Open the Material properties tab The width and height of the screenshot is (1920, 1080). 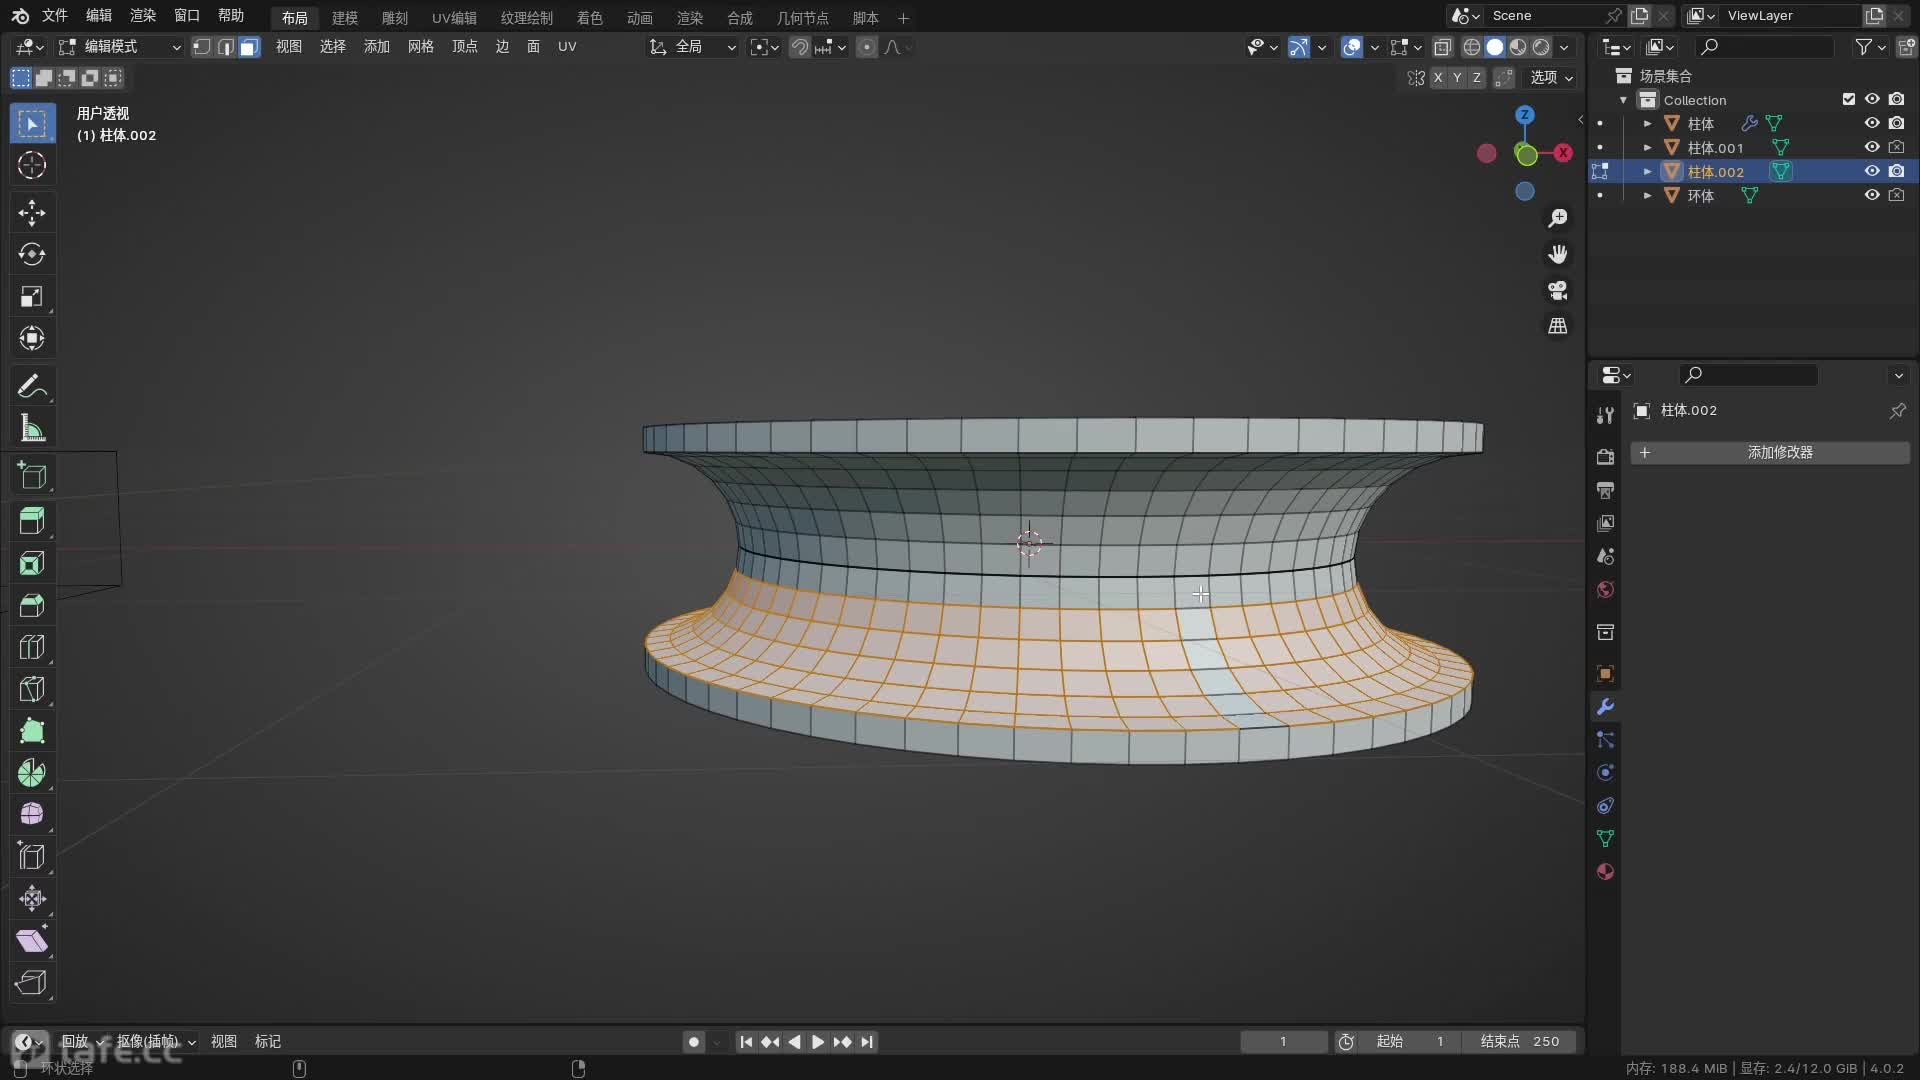point(1605,872)
